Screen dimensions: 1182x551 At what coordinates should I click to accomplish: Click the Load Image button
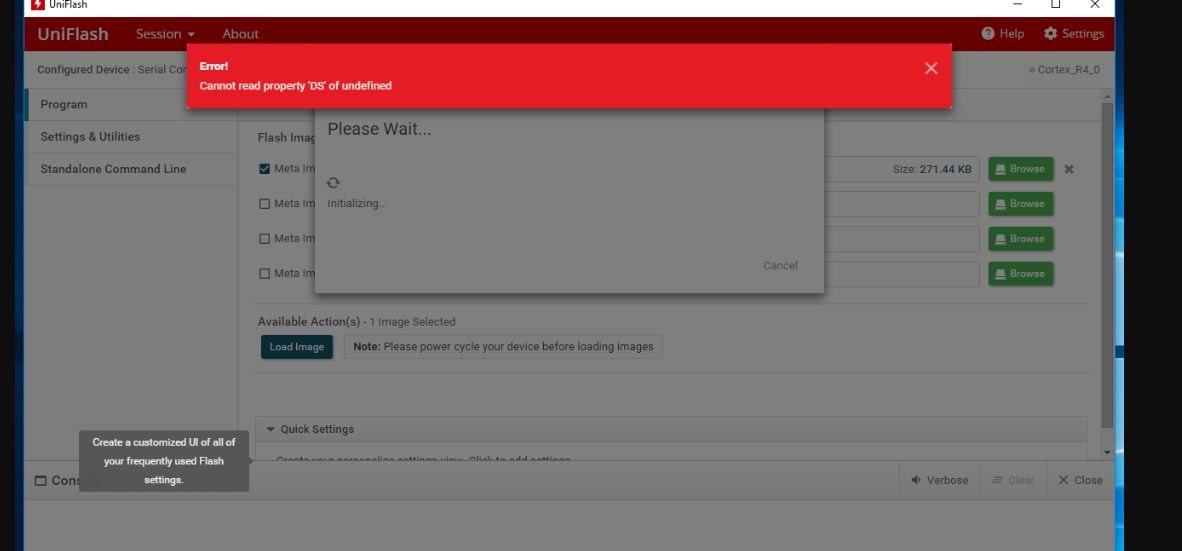pyautogui.click(x=296, y=347)
